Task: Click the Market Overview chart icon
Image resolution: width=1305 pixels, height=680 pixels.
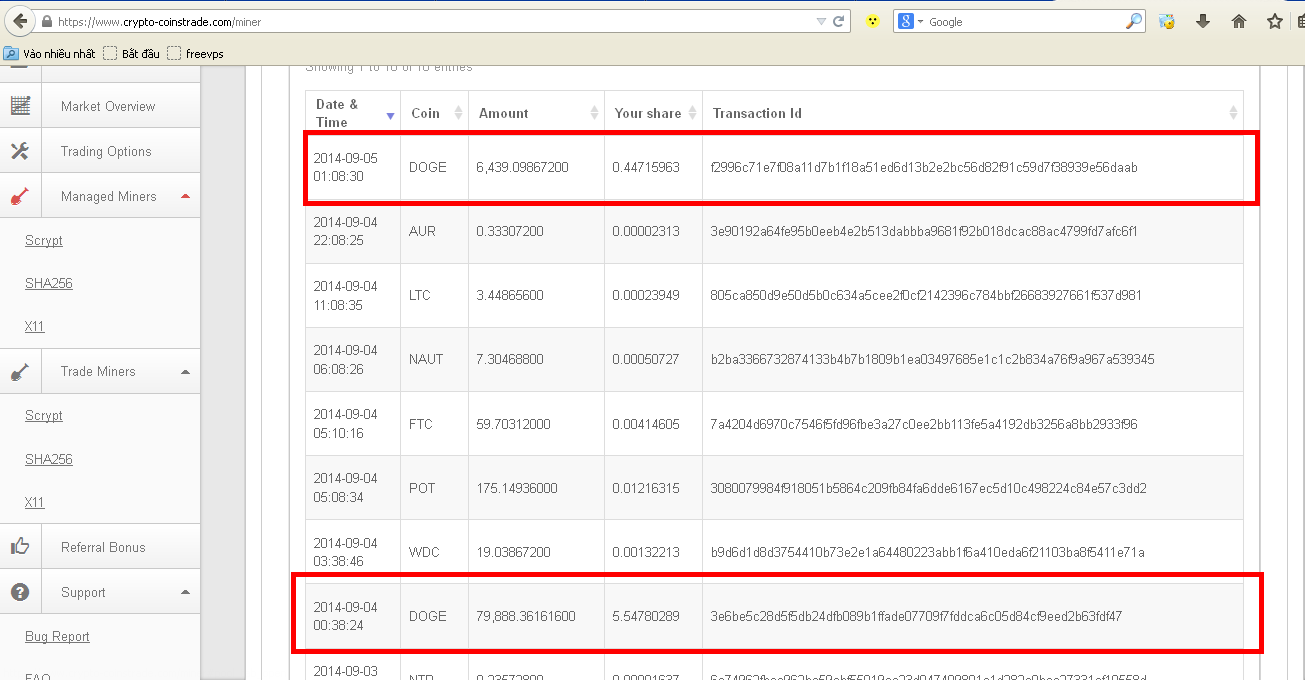Action: [x=20, y=106]
